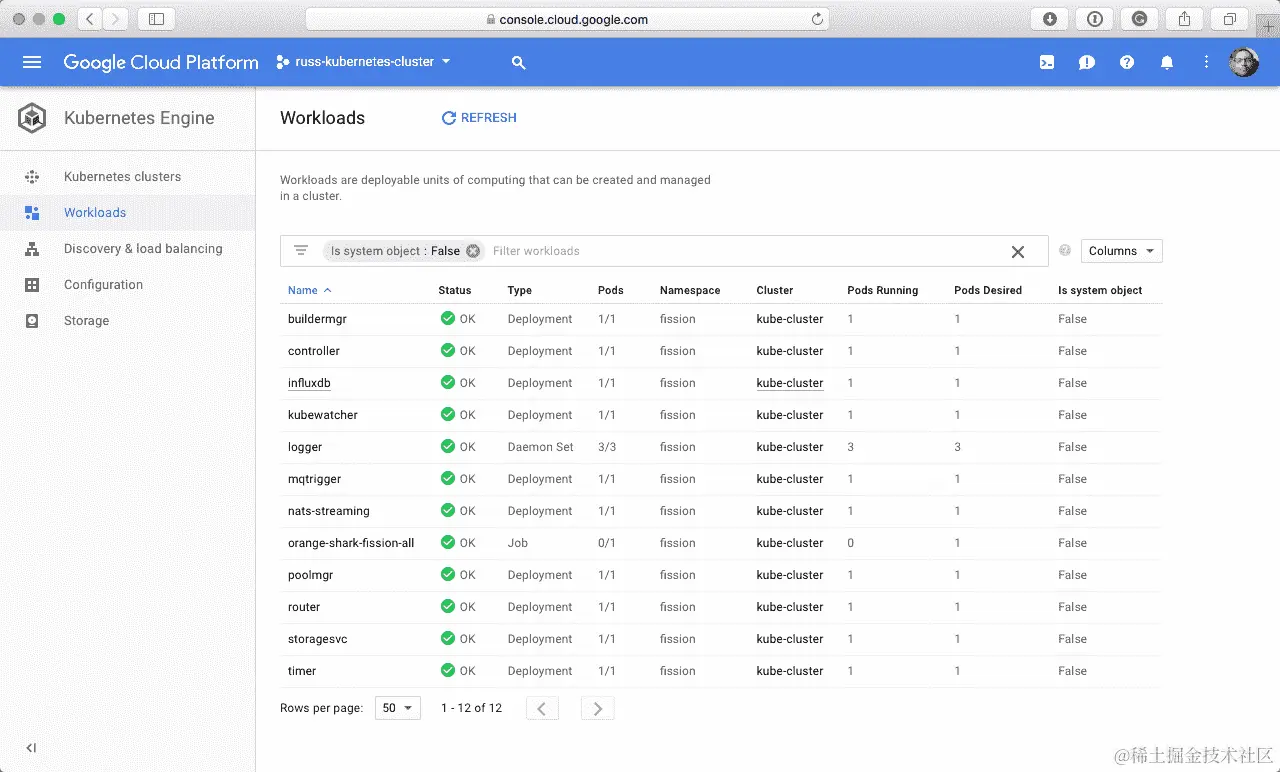Click the Storage sidebar icon

tap(32, 321)
